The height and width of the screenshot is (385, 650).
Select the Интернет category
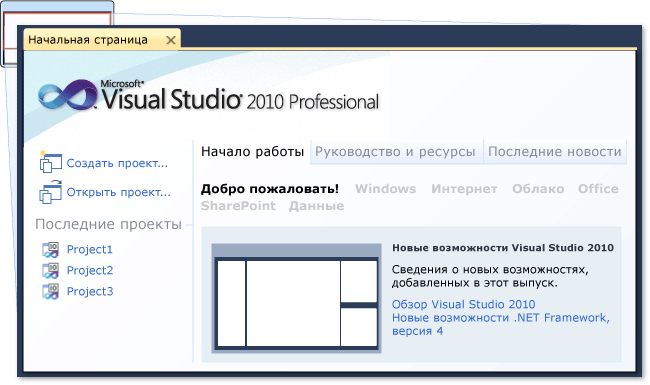pos(464,189)
